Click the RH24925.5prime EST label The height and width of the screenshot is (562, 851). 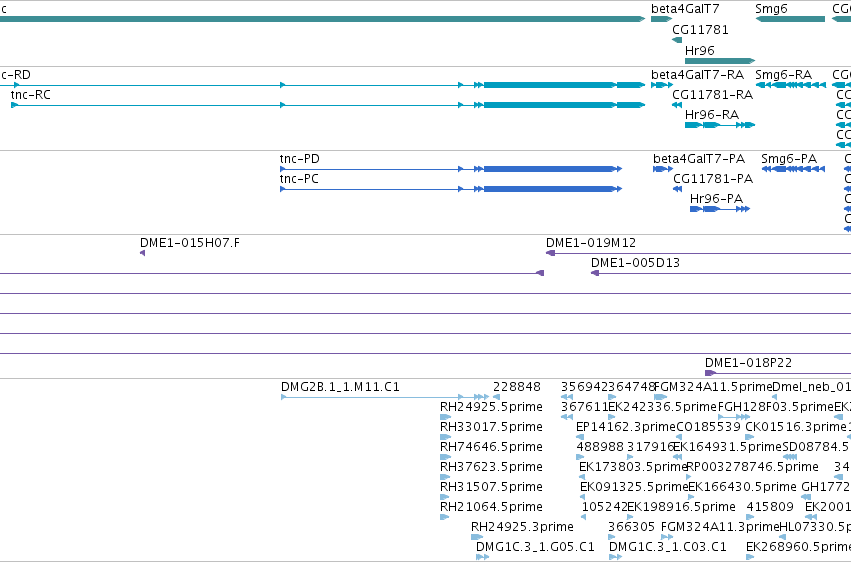tap(491, 407)
